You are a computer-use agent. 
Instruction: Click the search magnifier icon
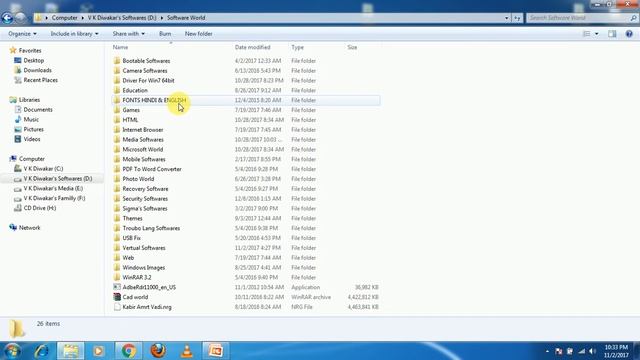(x=633, y=18)
